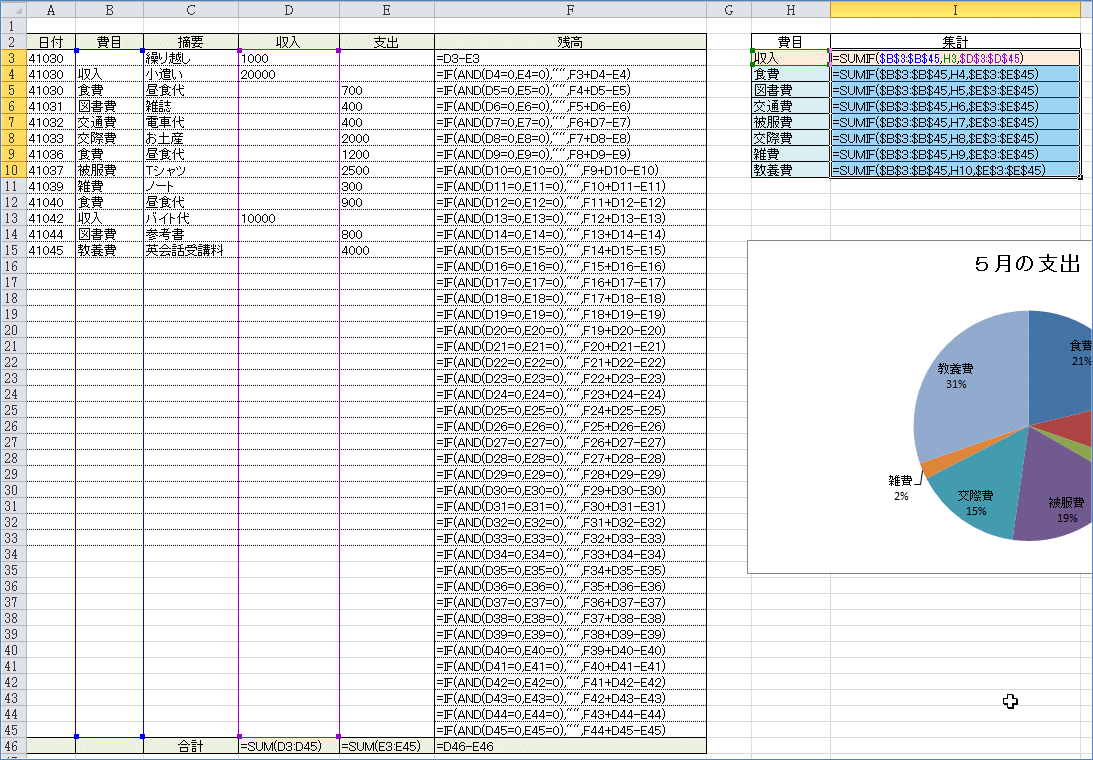Click the column H header
The width and height of the screenshot is (1093, 760).
(x=790, y=9)
